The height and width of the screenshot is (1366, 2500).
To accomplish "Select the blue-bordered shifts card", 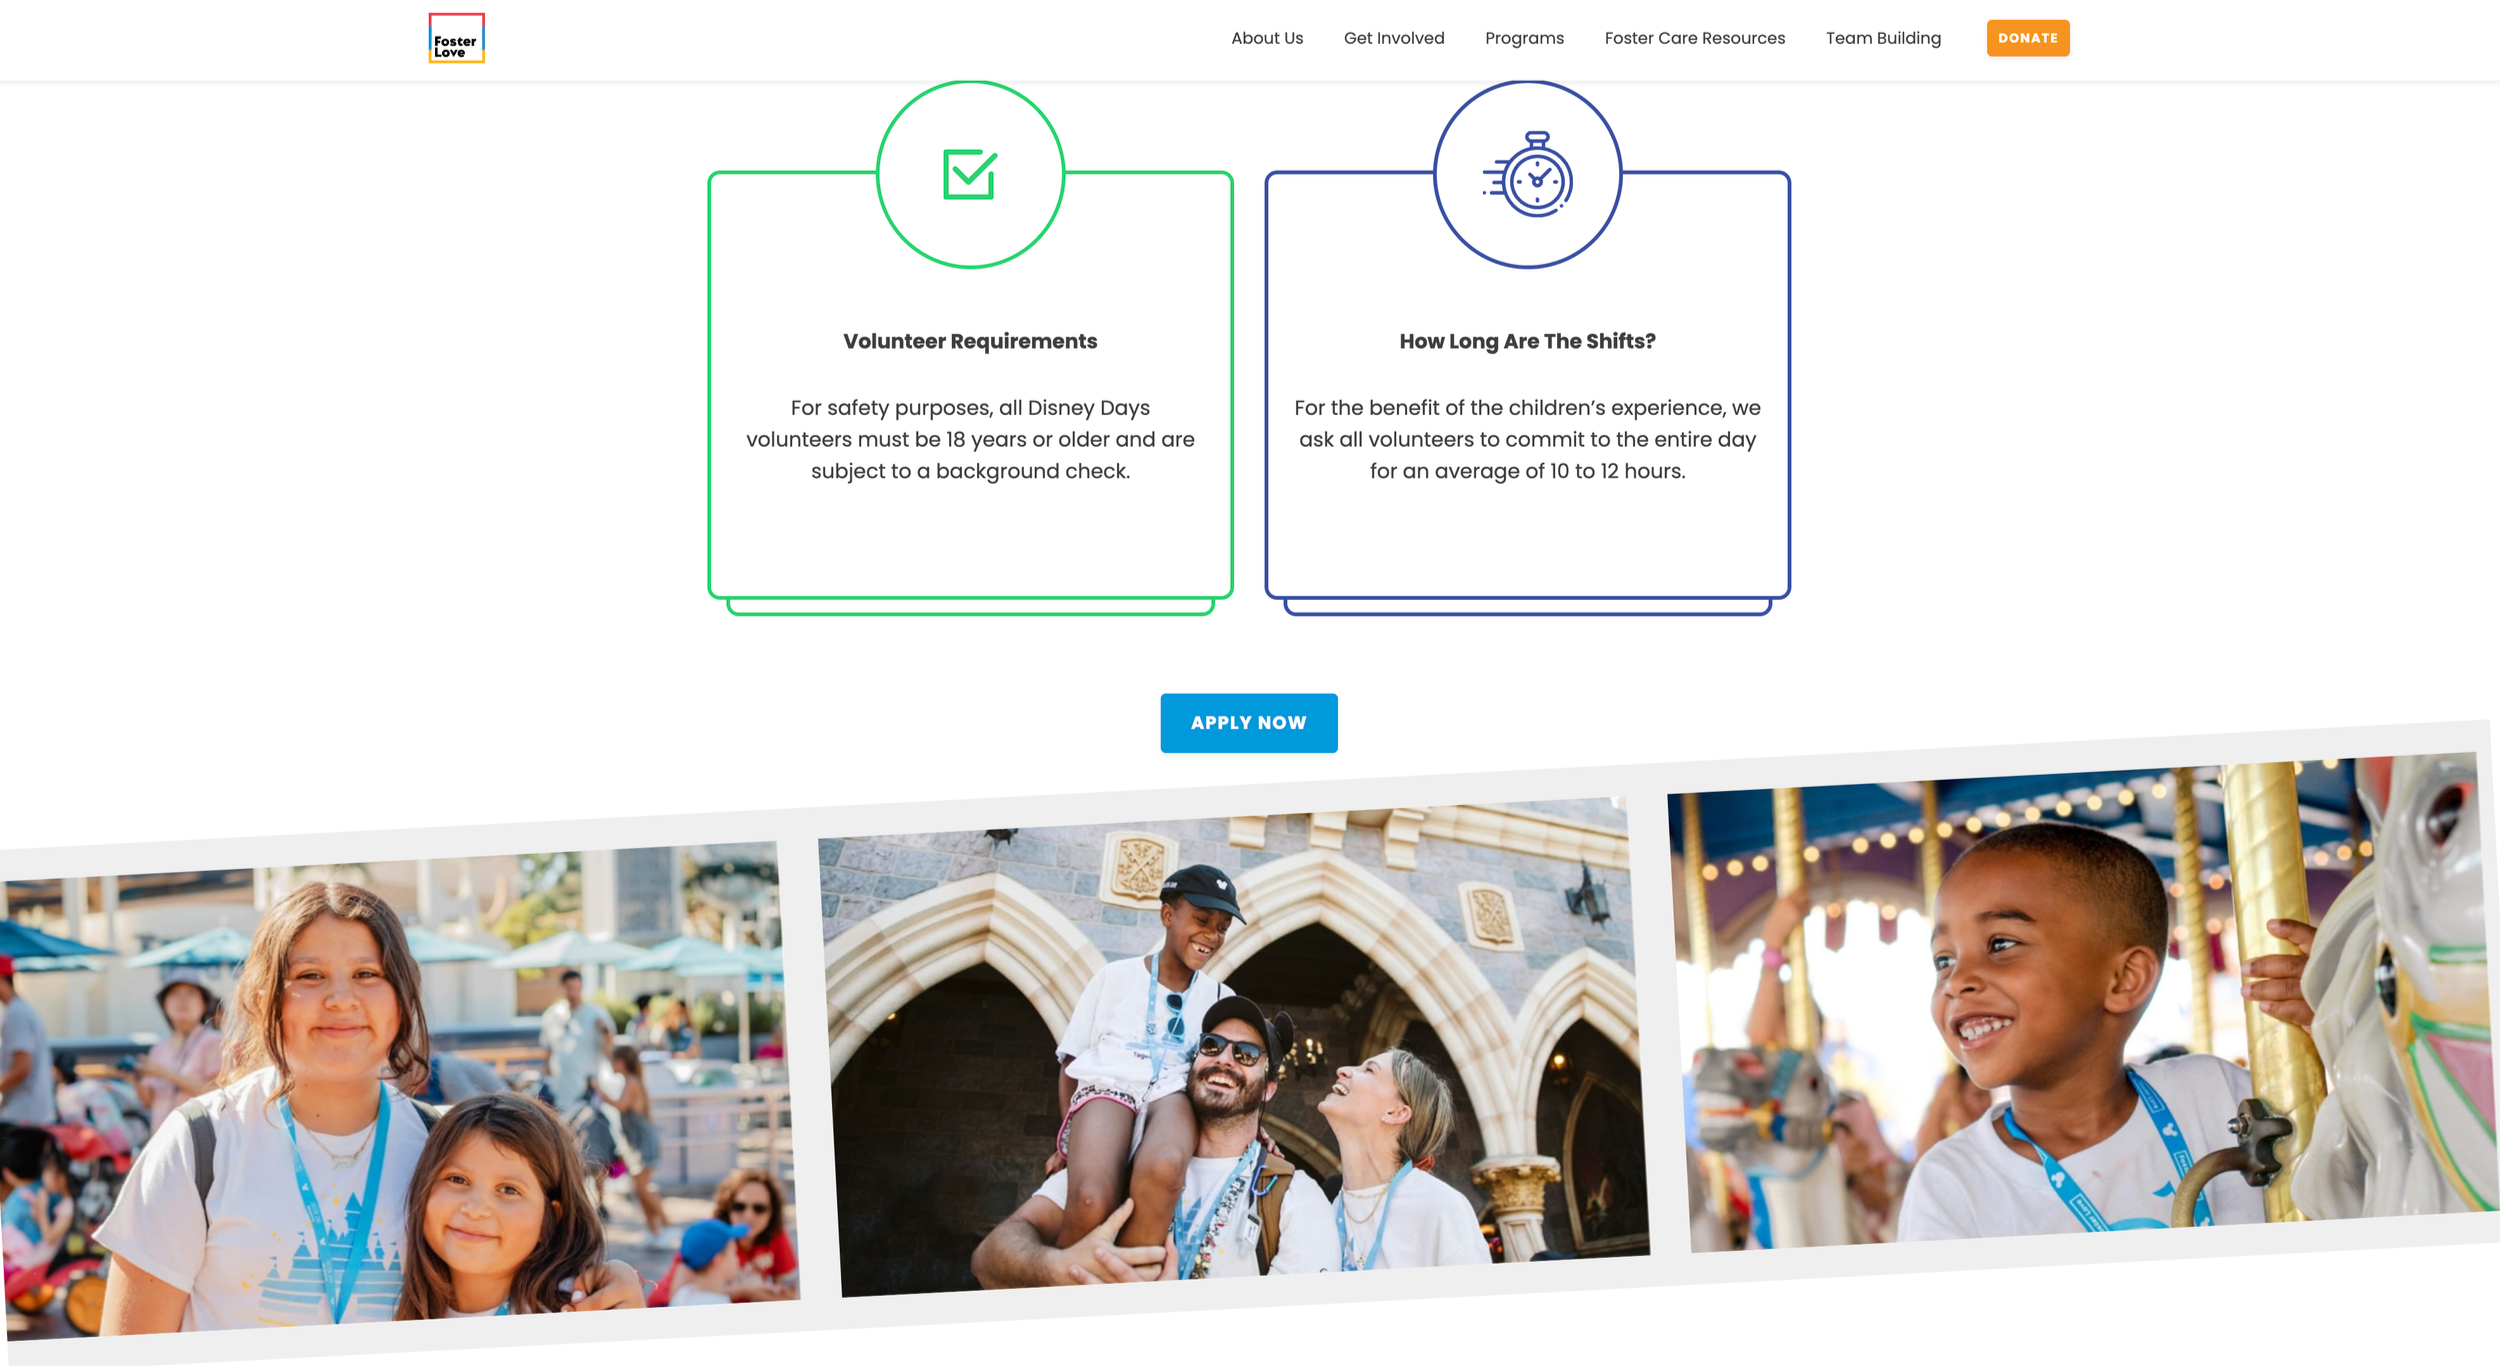I will tap(1526, 545).
